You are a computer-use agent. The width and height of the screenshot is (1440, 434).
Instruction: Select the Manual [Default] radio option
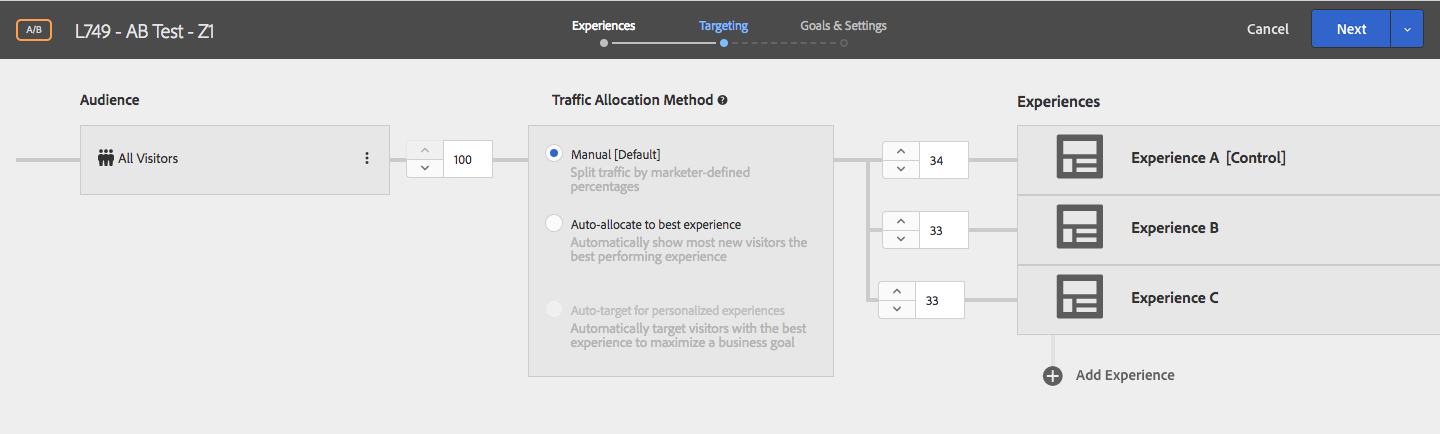(x=554, y=154)
